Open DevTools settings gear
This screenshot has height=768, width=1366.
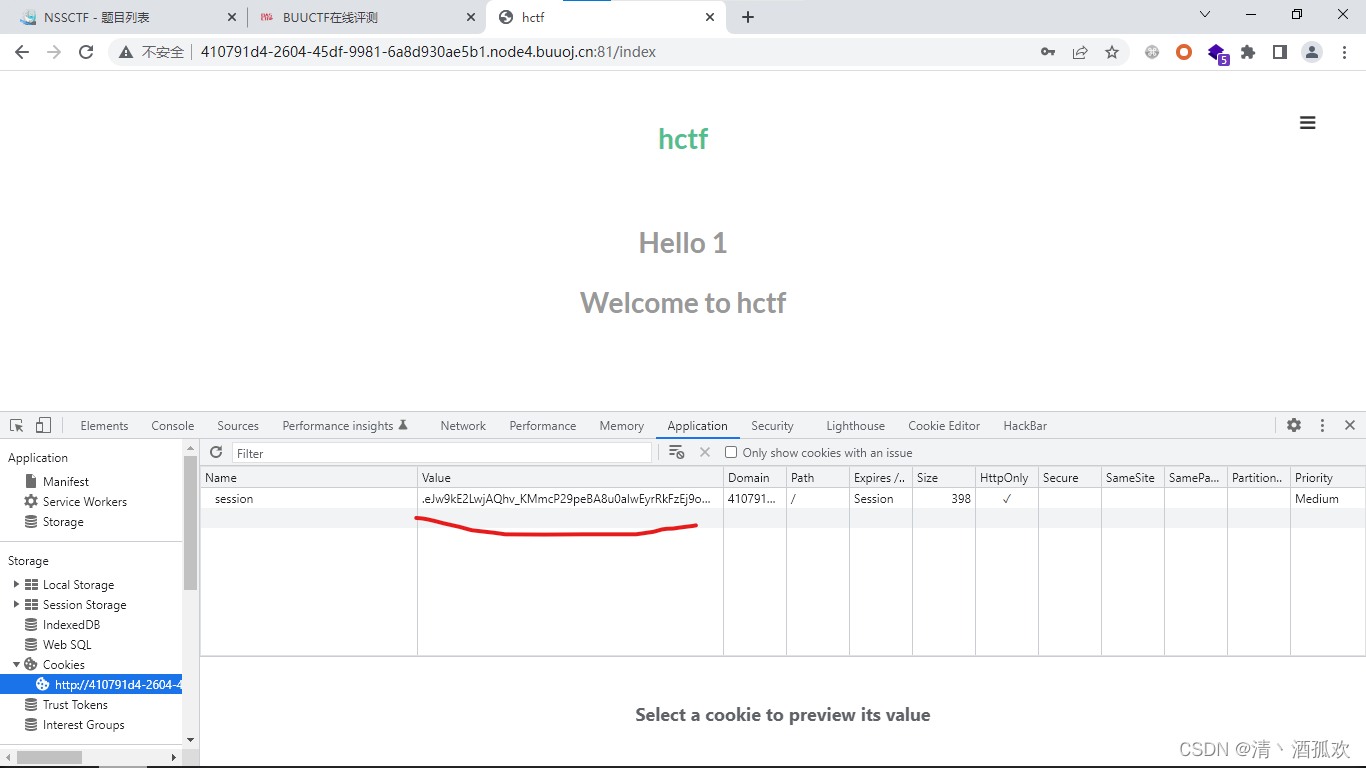tap(1294, 425)
